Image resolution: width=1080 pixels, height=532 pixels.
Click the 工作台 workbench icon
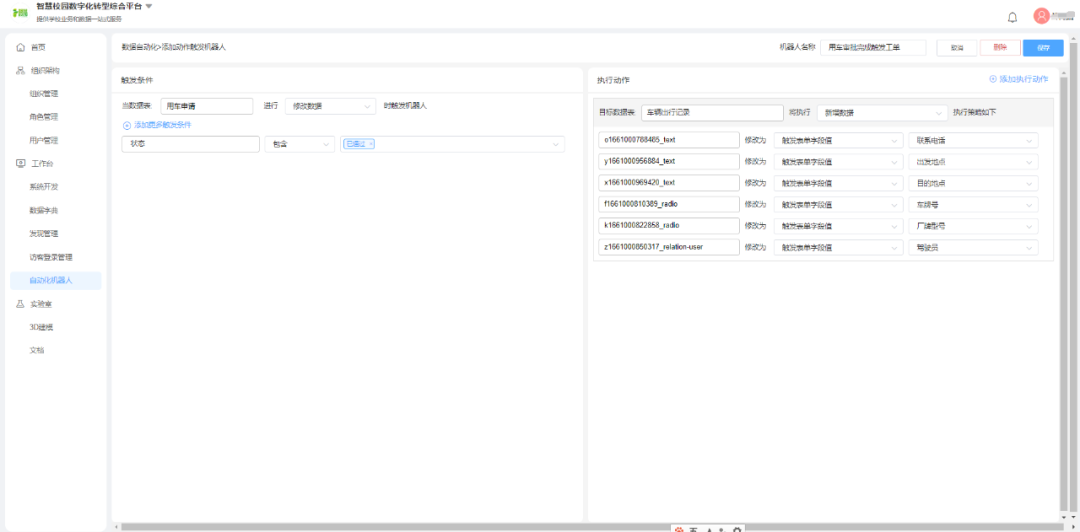(x=20, y=163)
